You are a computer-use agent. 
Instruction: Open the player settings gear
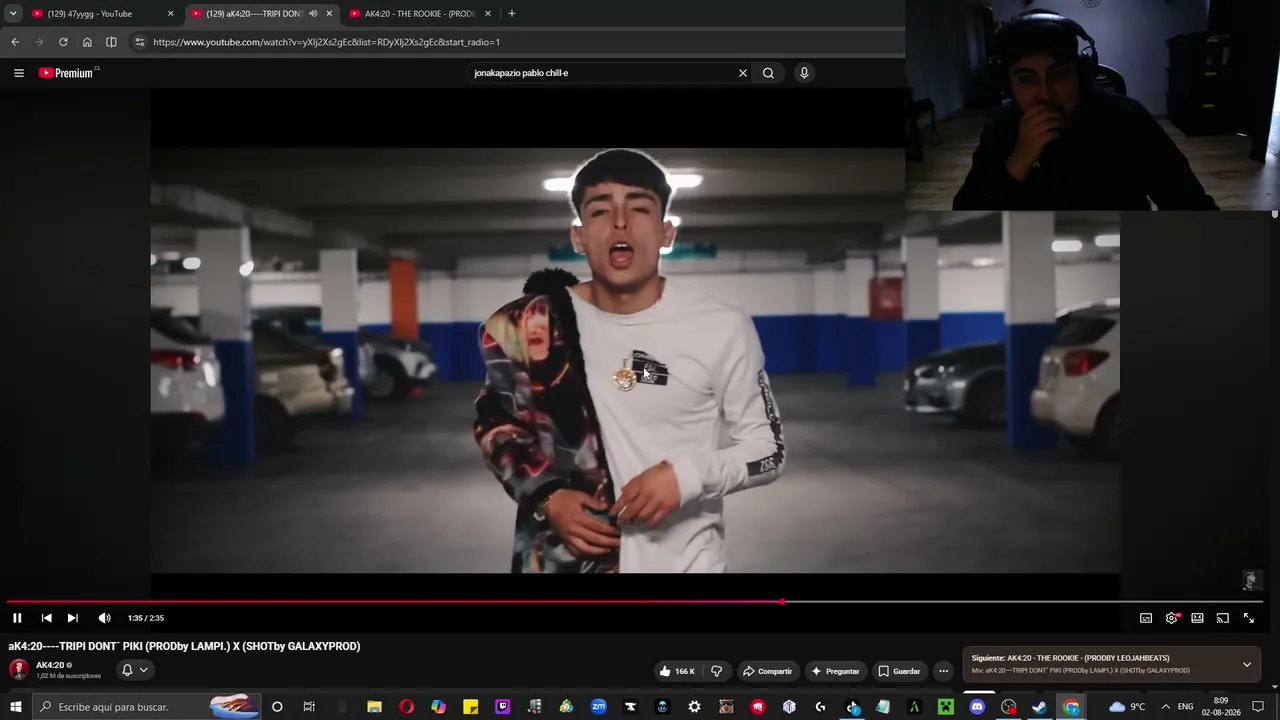click(x=1172, y=618)
